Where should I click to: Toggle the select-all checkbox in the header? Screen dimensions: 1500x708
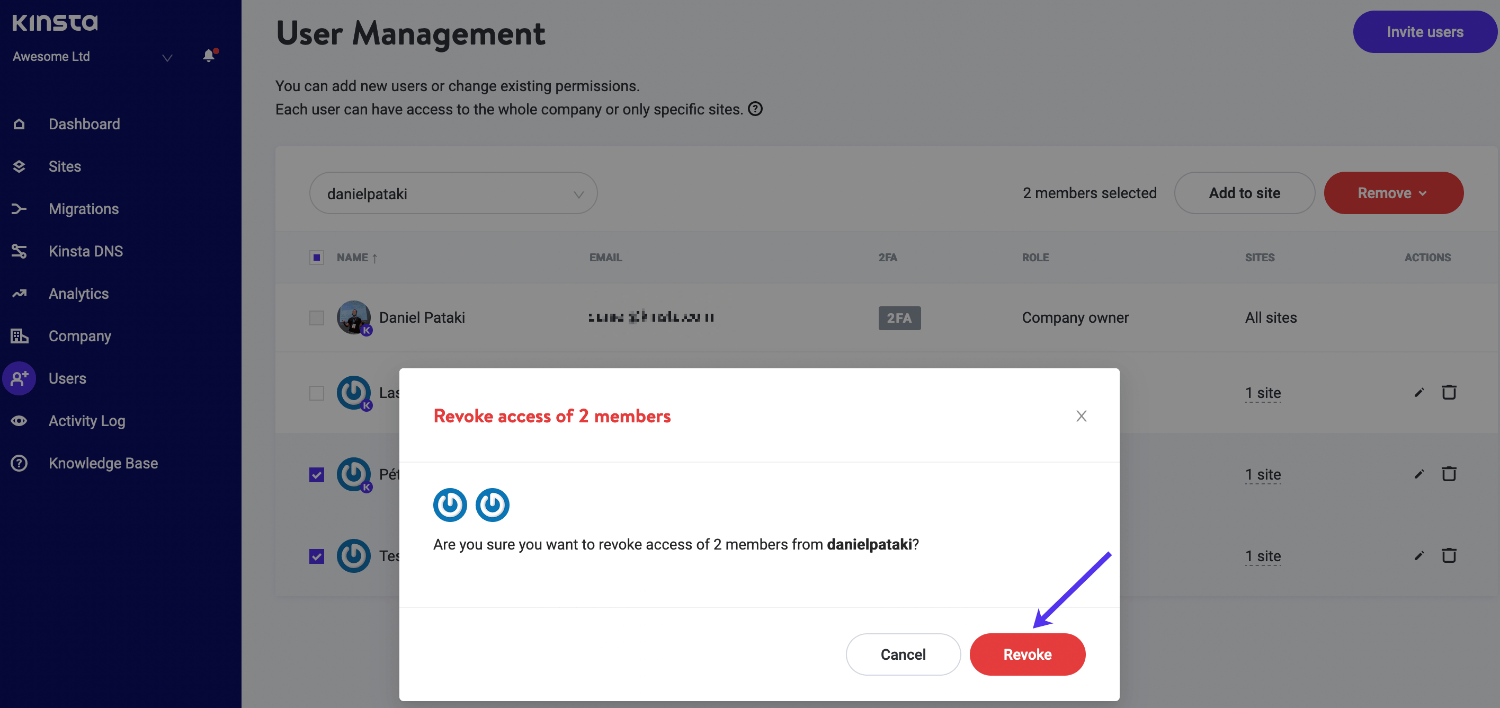pyautogui.click(x=317, y=258)
